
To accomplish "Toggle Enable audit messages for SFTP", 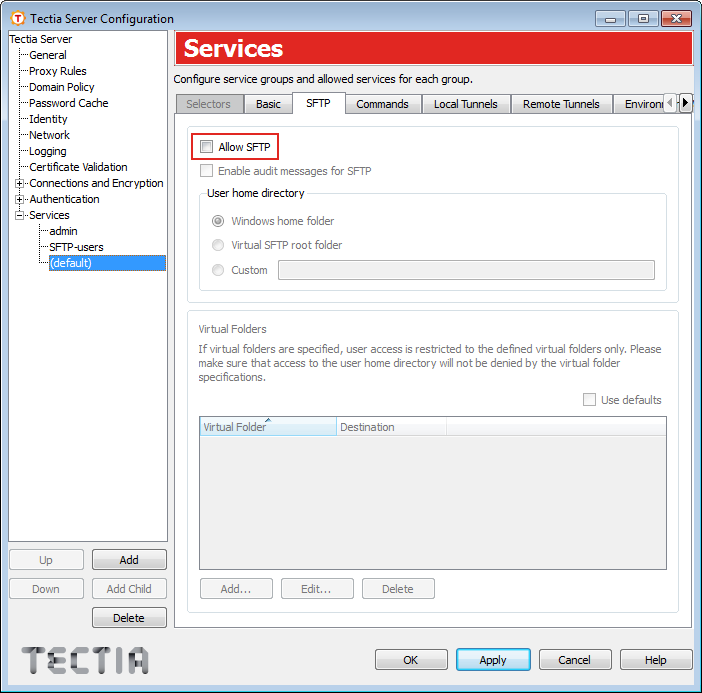I will 206,171.
